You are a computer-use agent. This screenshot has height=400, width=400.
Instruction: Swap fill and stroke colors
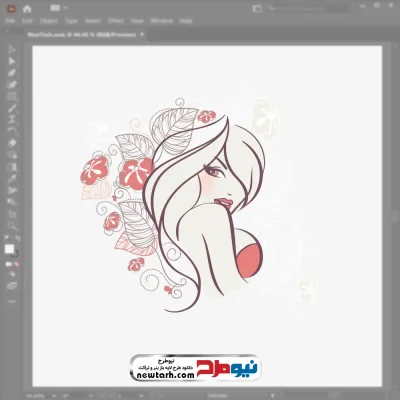coord(17,238)
